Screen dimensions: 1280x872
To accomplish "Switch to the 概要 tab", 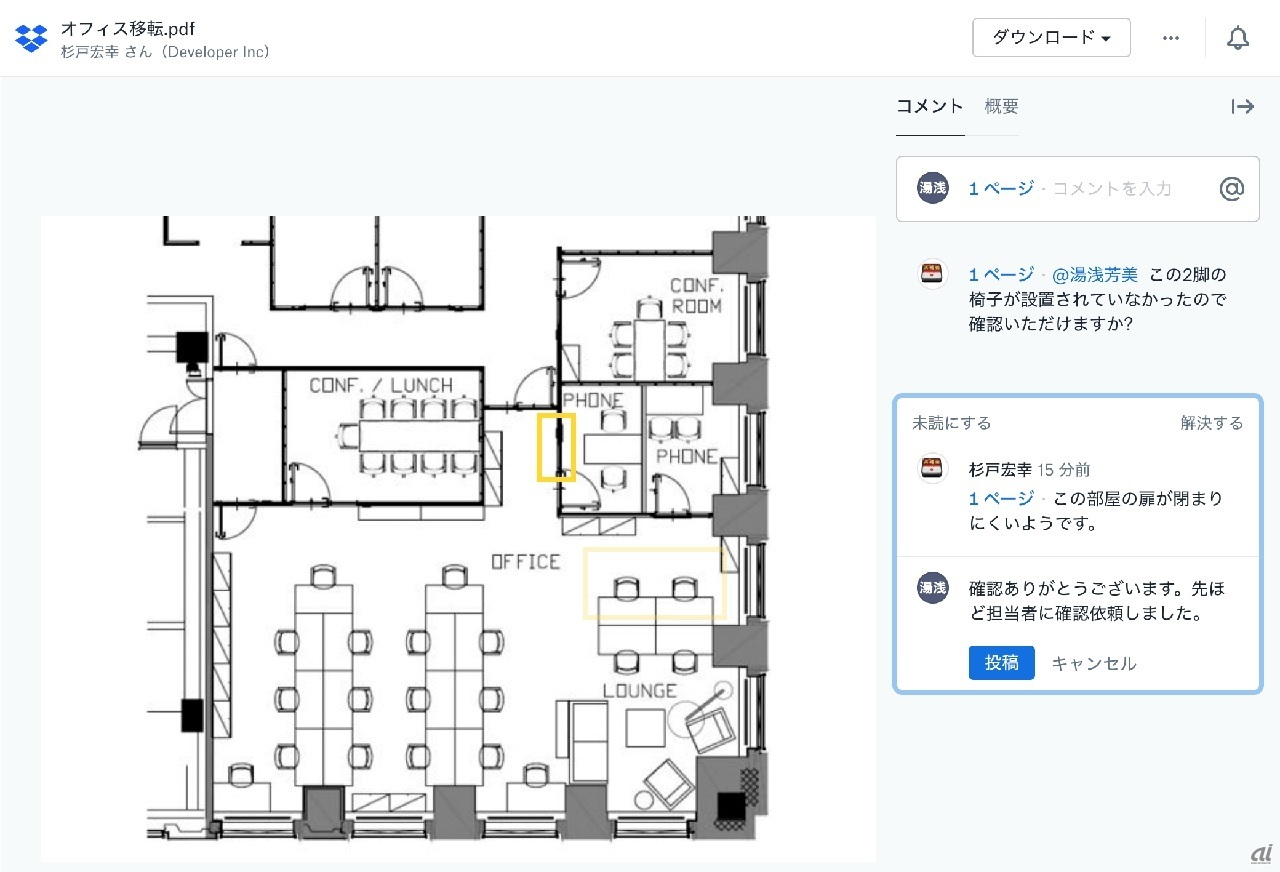I will (1001, 107).
